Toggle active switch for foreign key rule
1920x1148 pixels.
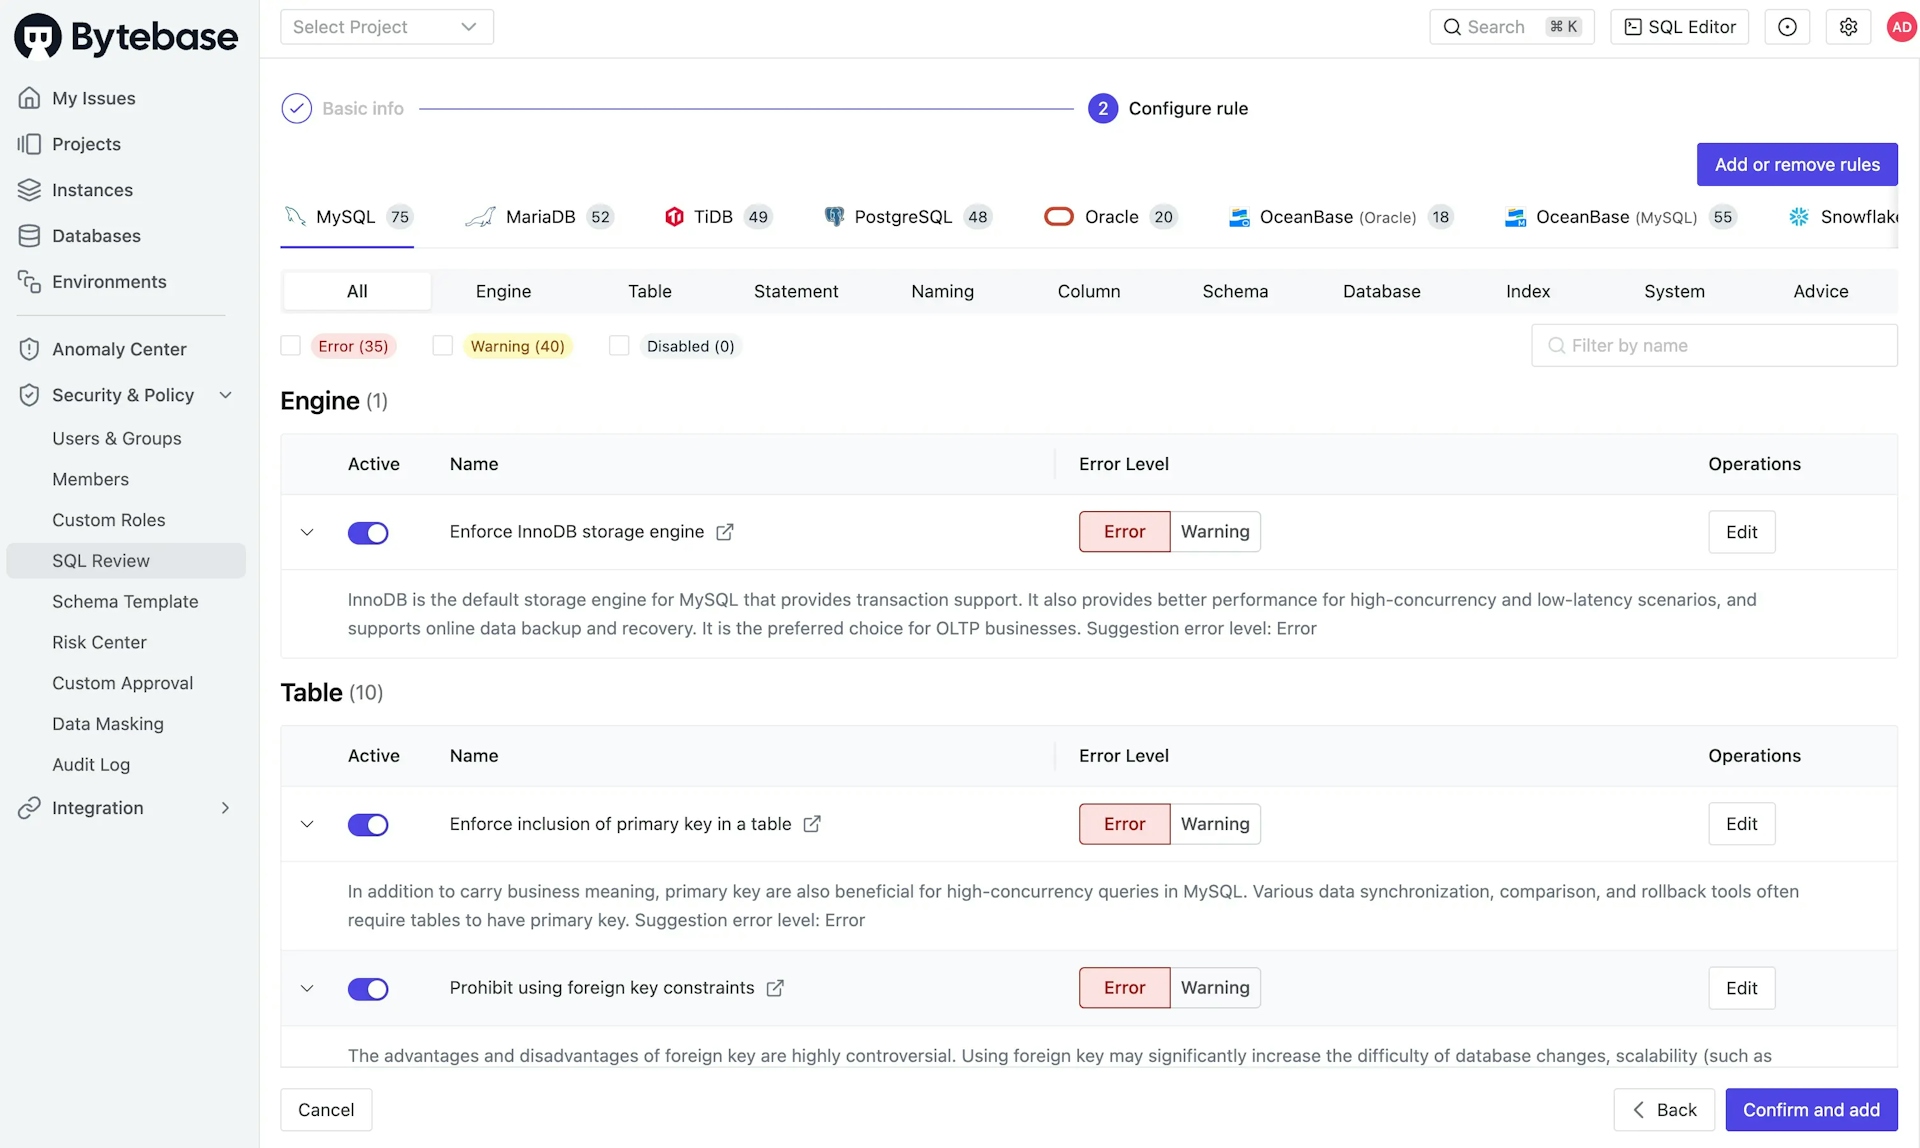[x=368, y=987]
